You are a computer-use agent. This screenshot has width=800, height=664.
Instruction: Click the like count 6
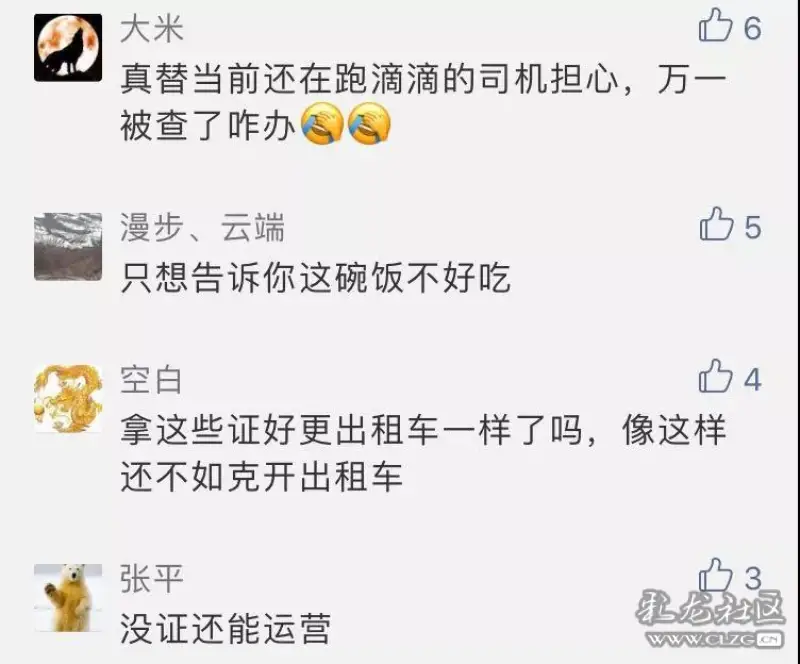pyautogui.click(x=753, y=28)
